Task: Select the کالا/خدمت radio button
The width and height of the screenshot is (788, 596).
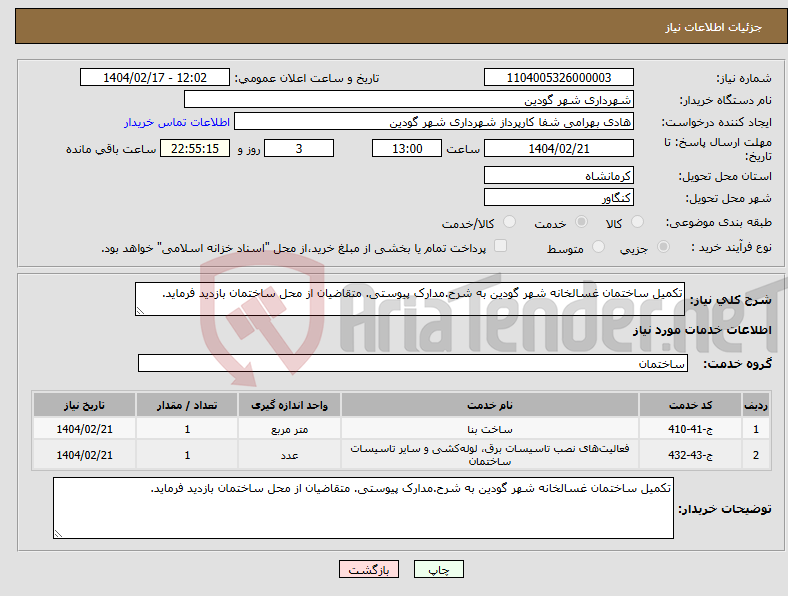Action: tap(509, 222)
